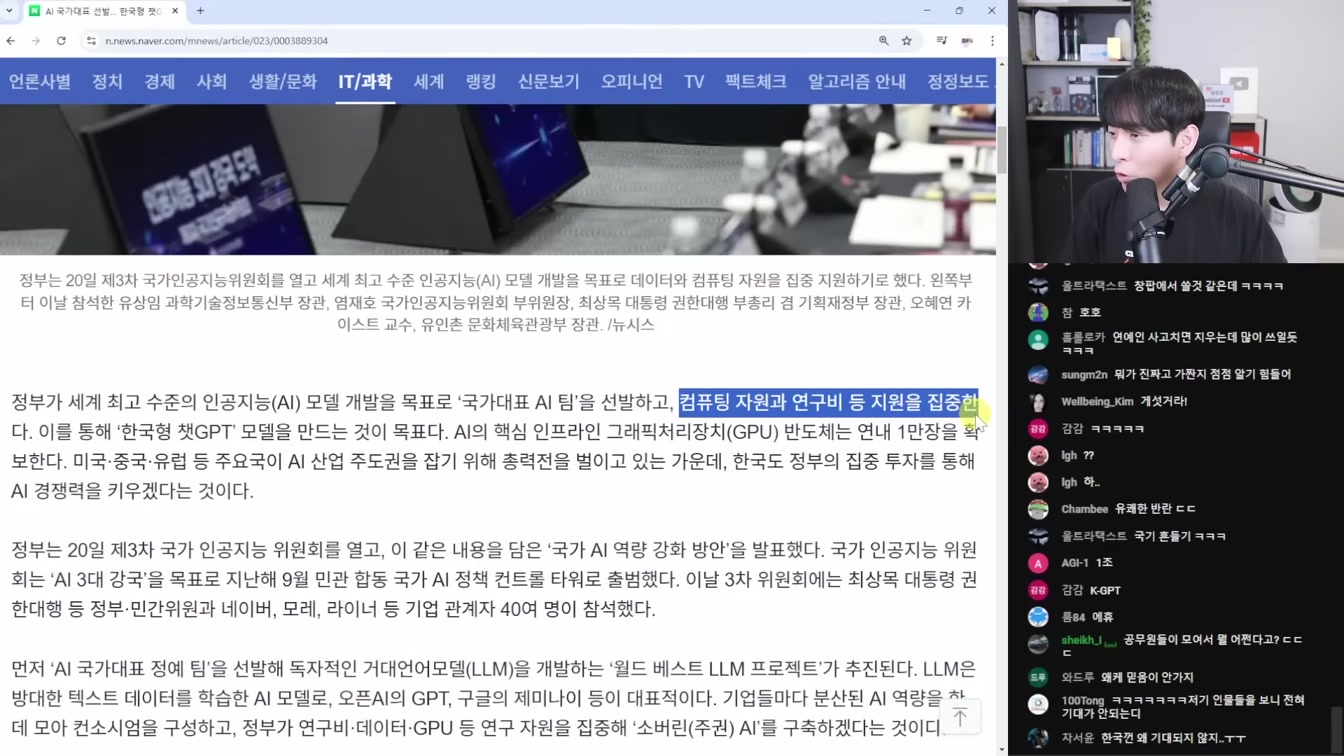1344x756 pixels.
Task: Open the 알고리즘 안내 link
Action: (857, 81)
